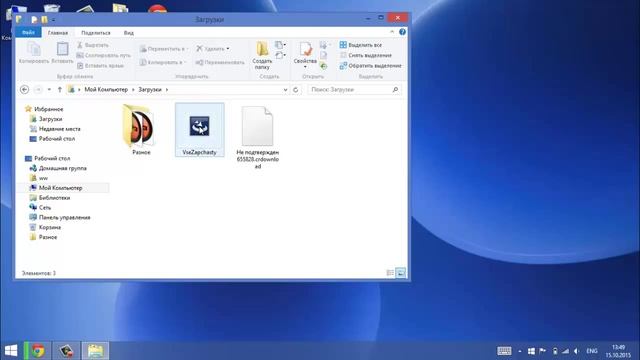The height and width of the screenshot is (360, 640).
Task: Select Избранное in the navigation pane
Action: (x=44, y=109)
